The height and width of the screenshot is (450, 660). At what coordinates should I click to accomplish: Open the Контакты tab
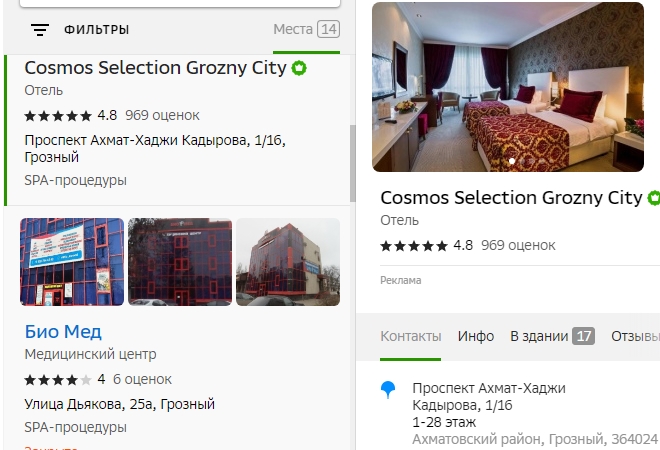coord(410,336)
